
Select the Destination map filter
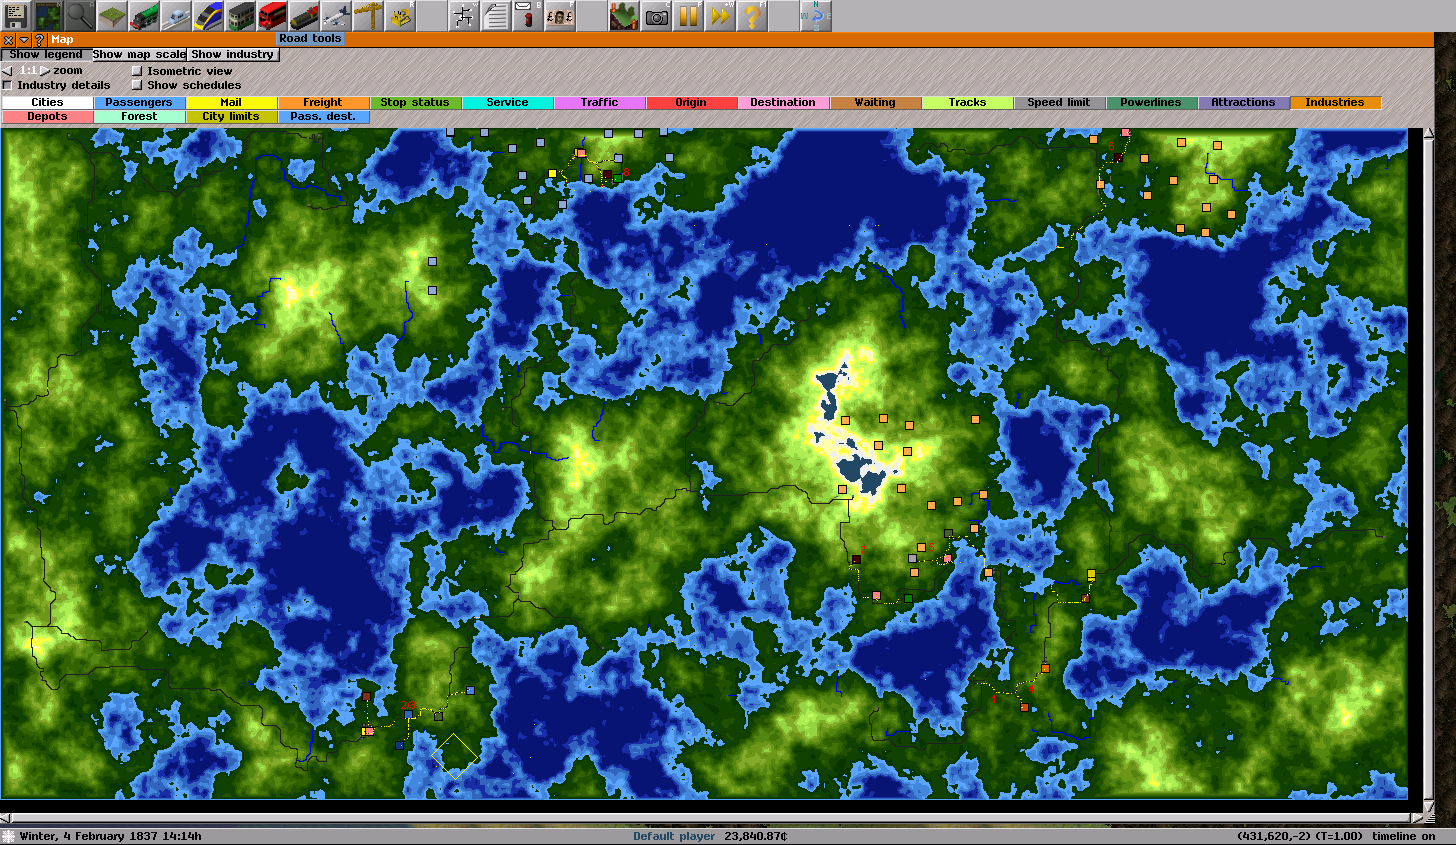(783, 102)
